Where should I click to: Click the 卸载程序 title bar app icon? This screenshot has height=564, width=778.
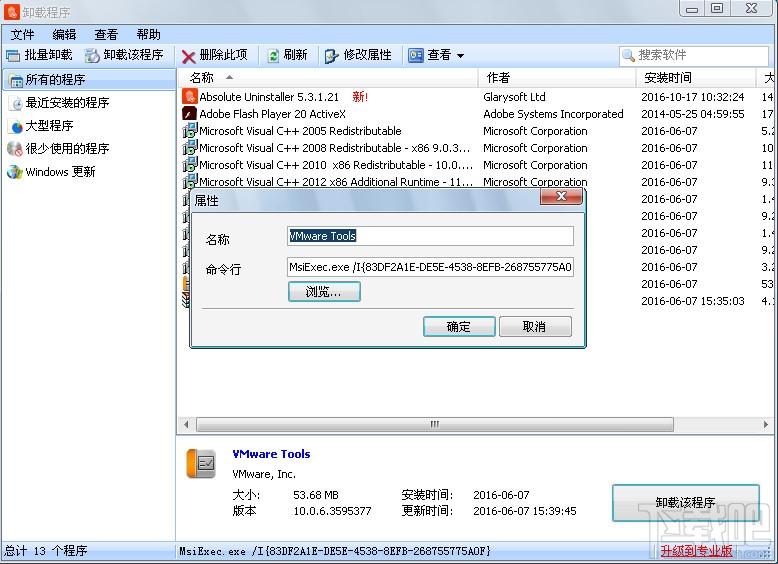[x=11, y=11]
